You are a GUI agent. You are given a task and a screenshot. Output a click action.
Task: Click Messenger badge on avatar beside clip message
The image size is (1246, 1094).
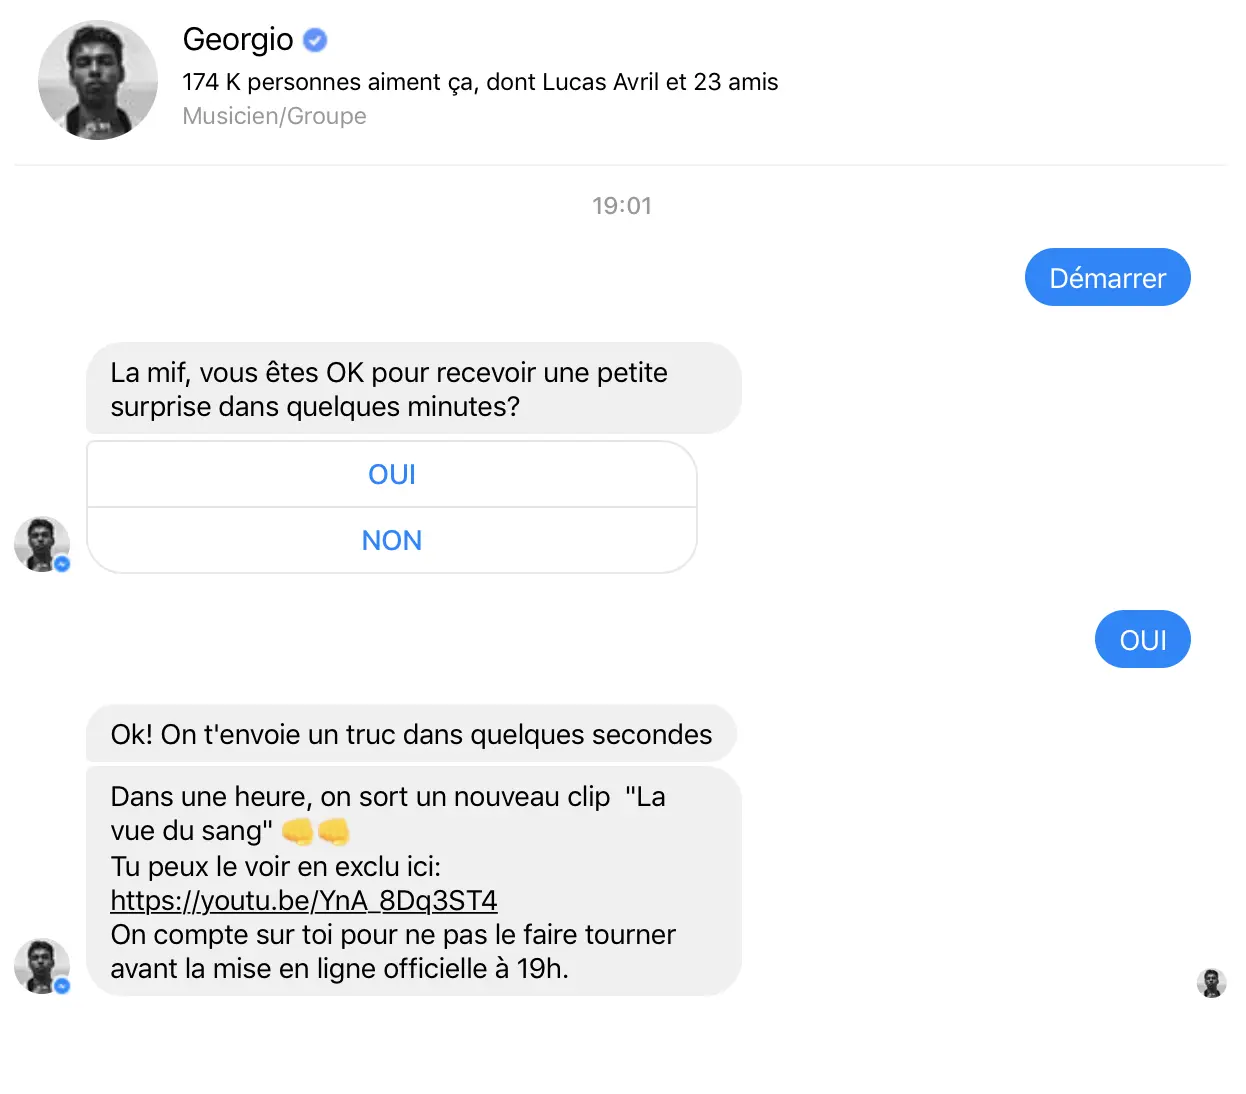pyautogui.click(x=62, y=986)
